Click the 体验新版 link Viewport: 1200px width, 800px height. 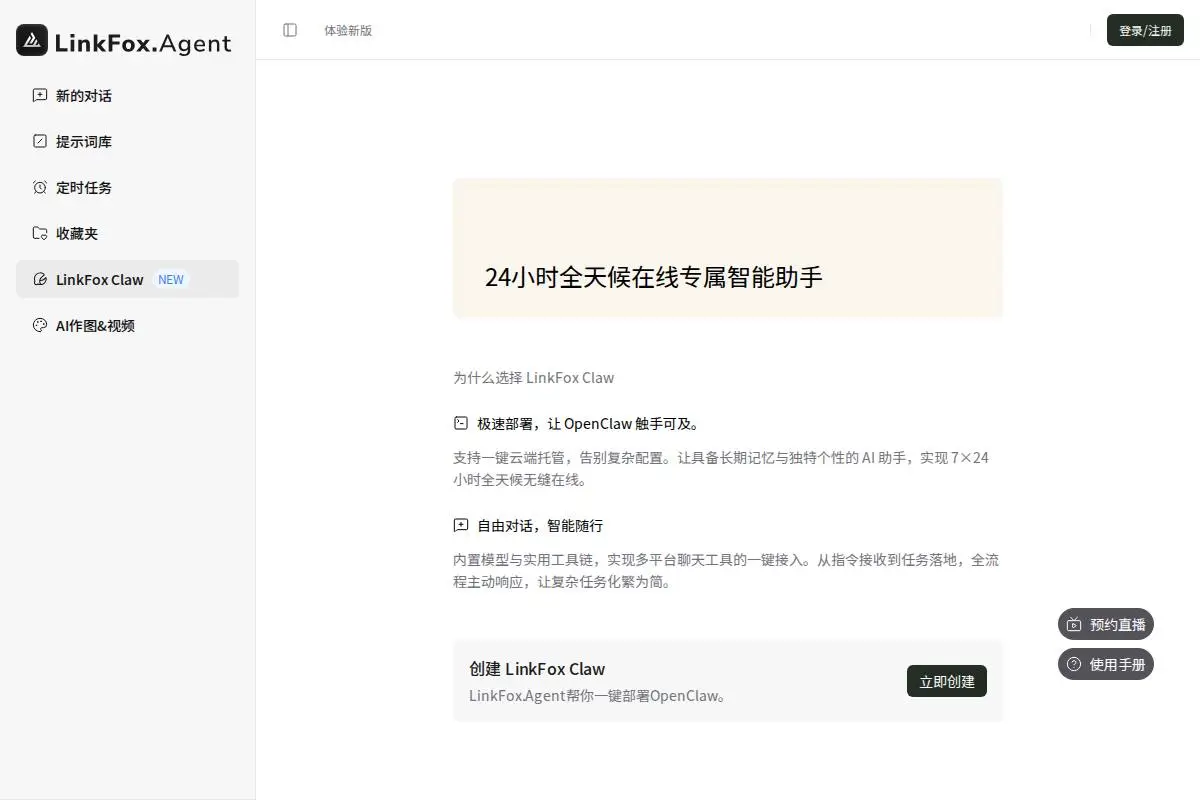[348, 30]
